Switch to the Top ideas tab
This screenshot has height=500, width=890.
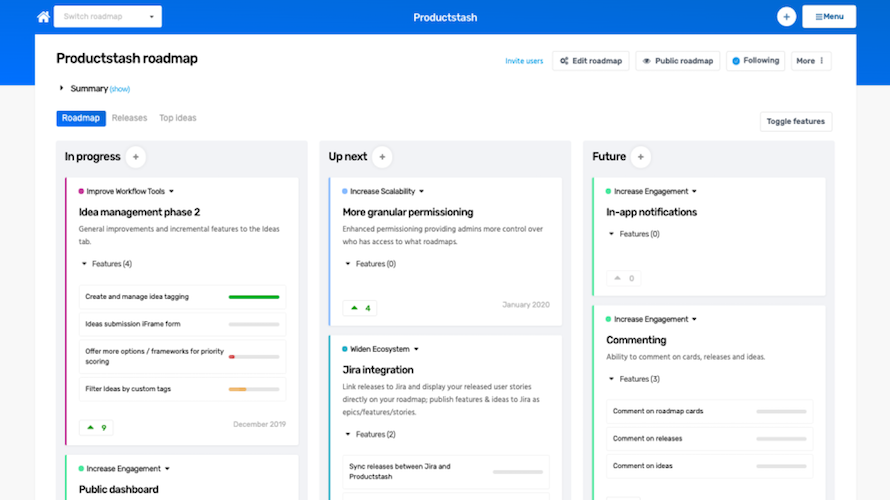click(x=178, y=118)
